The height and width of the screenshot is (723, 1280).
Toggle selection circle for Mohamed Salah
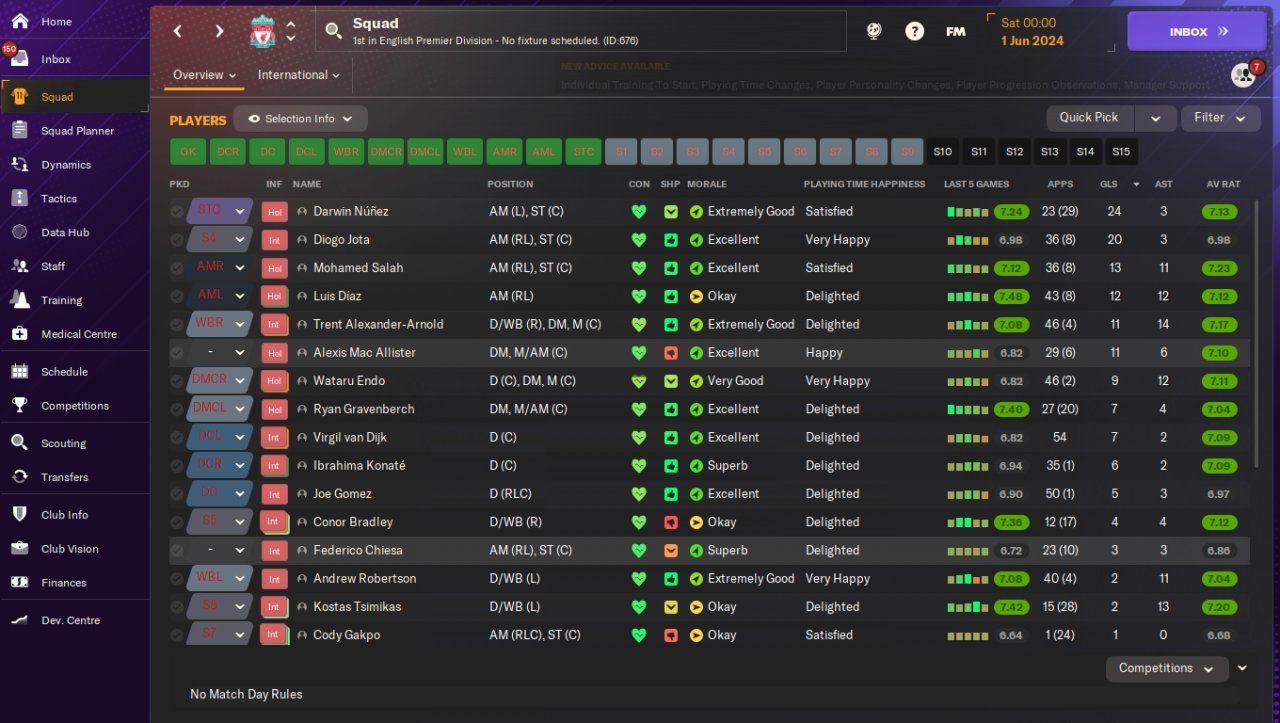pyautogui.click(x=177, y=268)
